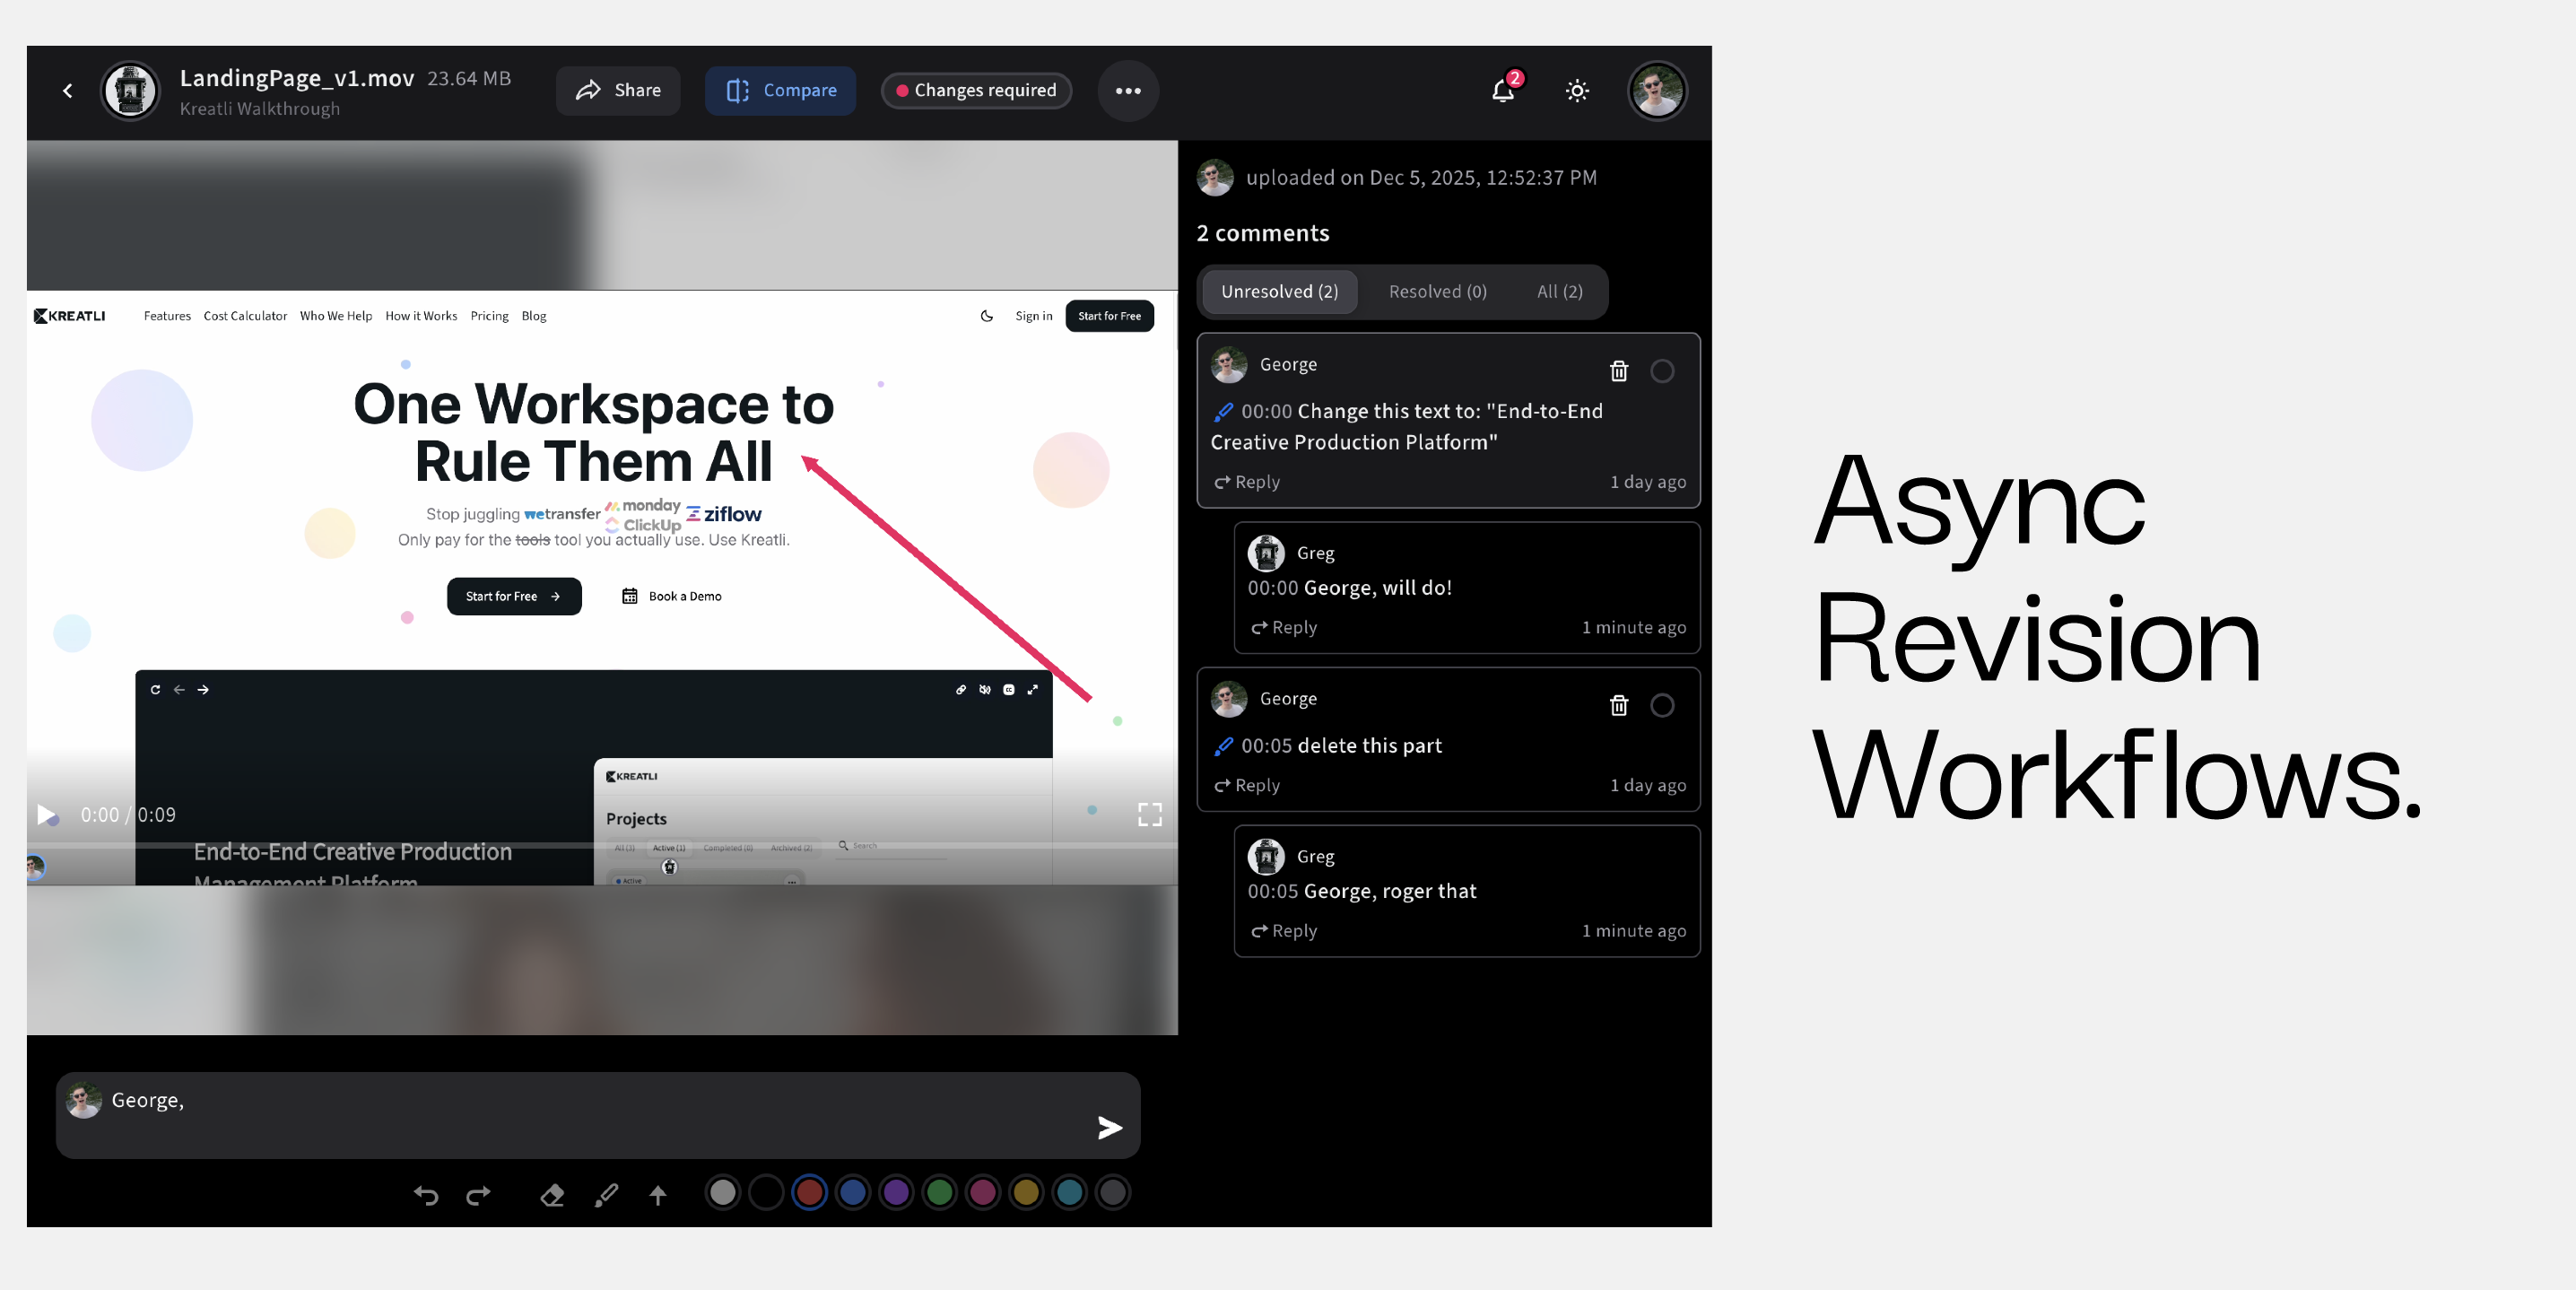Mark the 'Change this text' comment as resolved
The width and height of the screenshot is (2576, 1290).
click(1662, 371)
